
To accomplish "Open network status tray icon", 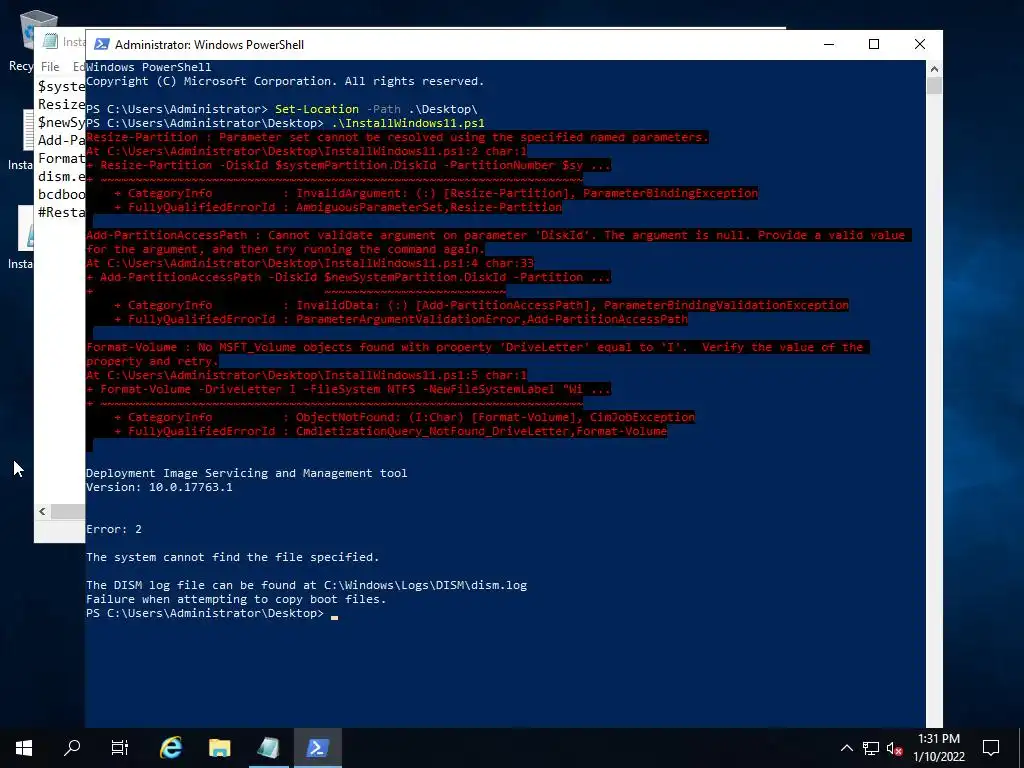I will tap(871, 748).
